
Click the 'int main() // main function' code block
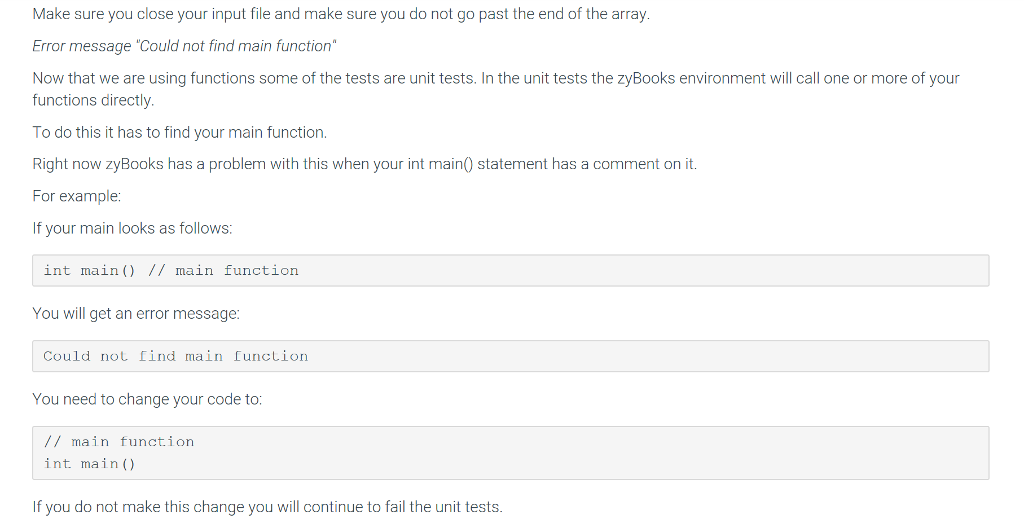tap(511, 270)
